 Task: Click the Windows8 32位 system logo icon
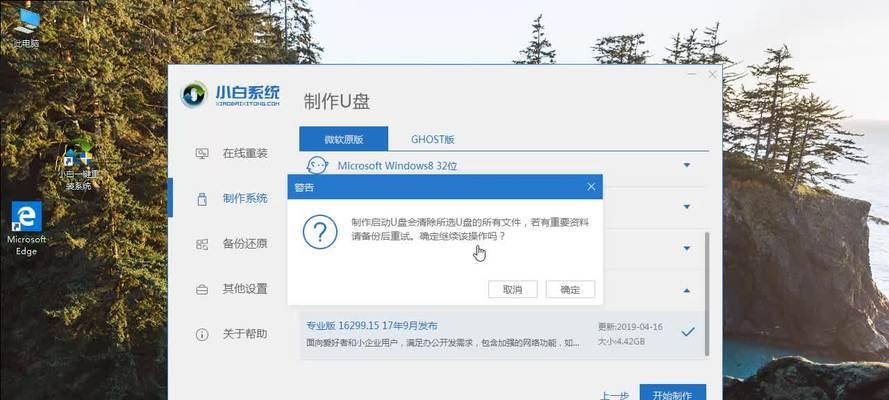tap(317, 165)
